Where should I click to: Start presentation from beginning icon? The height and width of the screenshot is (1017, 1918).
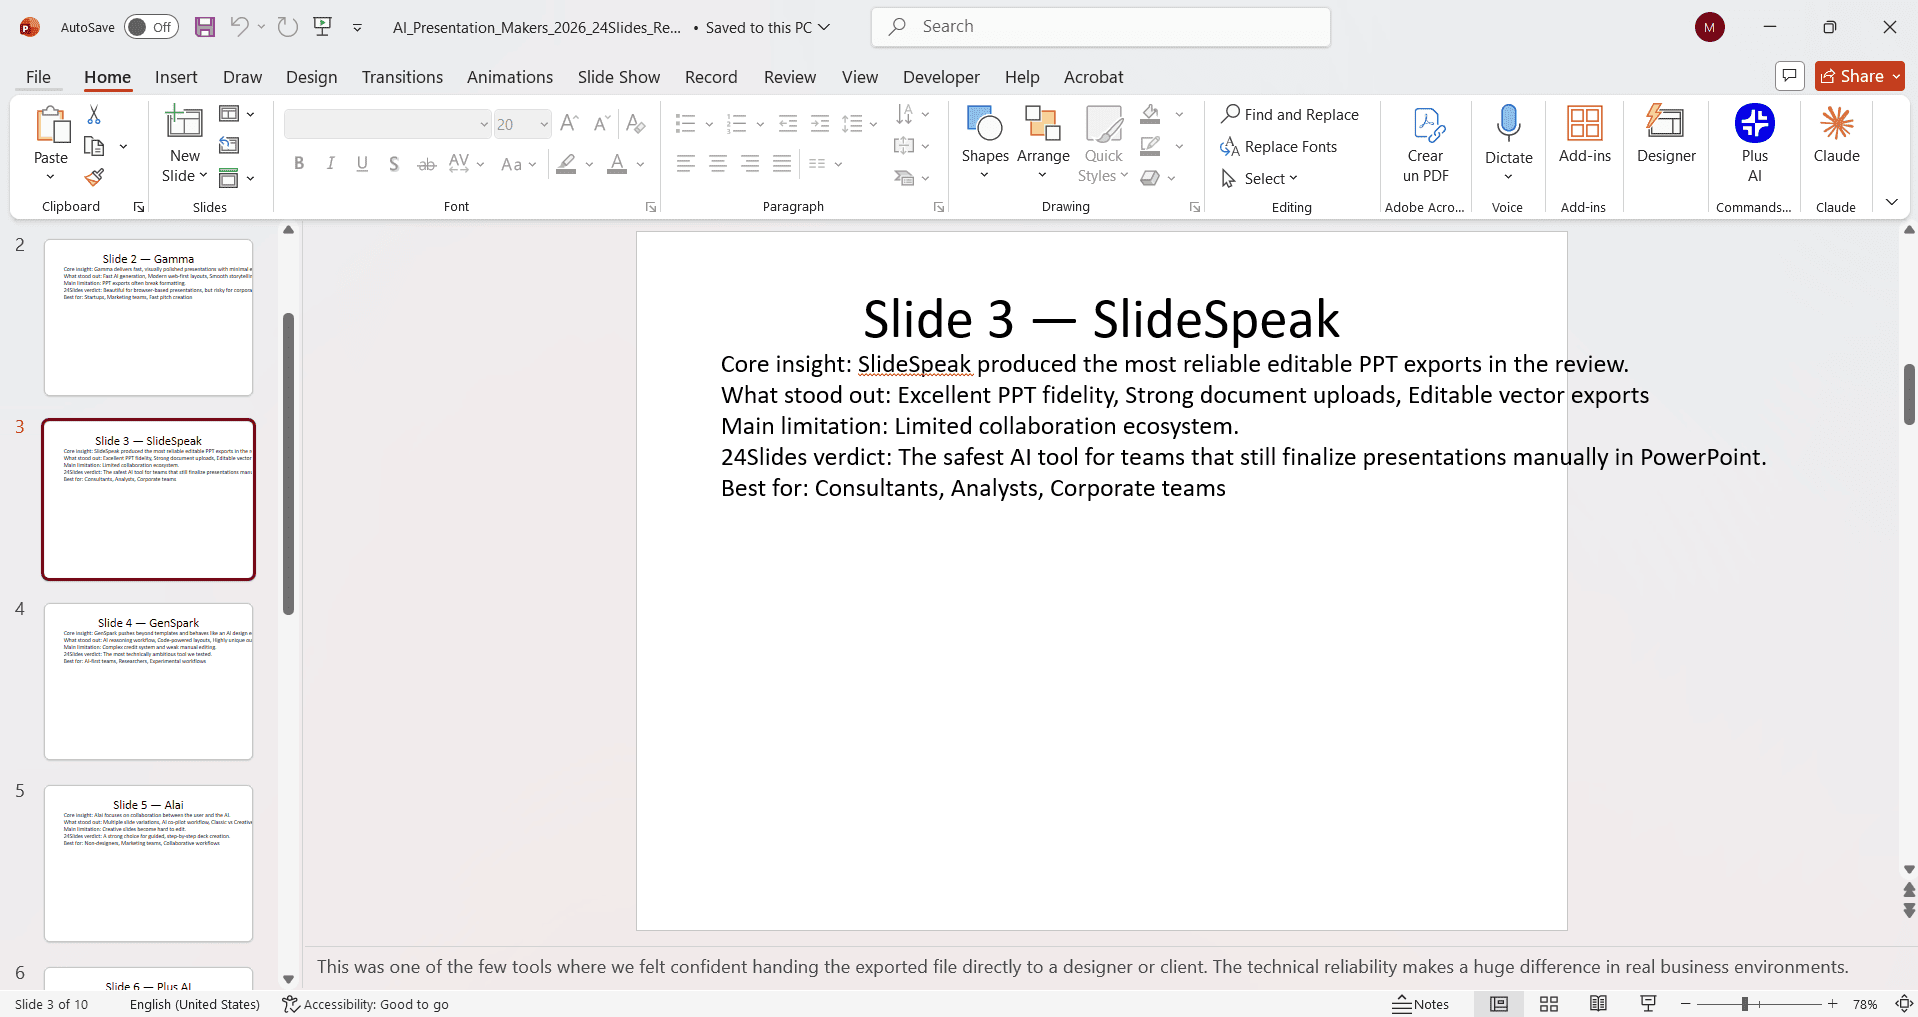(323, 27)
